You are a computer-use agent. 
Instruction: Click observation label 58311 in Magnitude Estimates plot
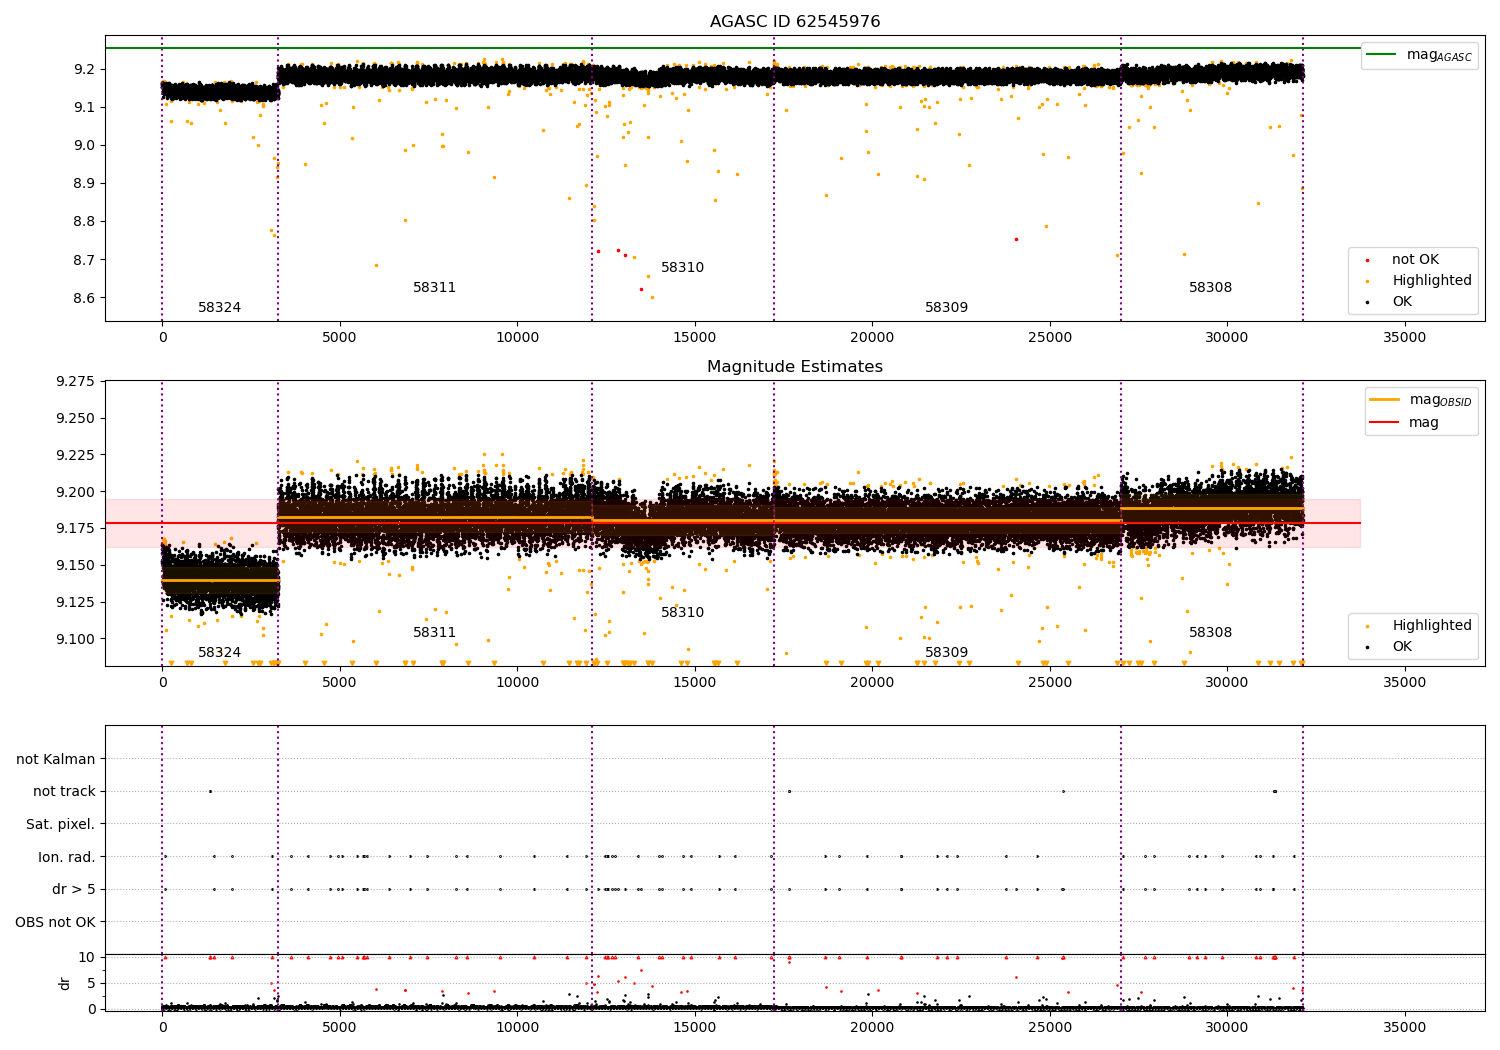click(435, 633)
